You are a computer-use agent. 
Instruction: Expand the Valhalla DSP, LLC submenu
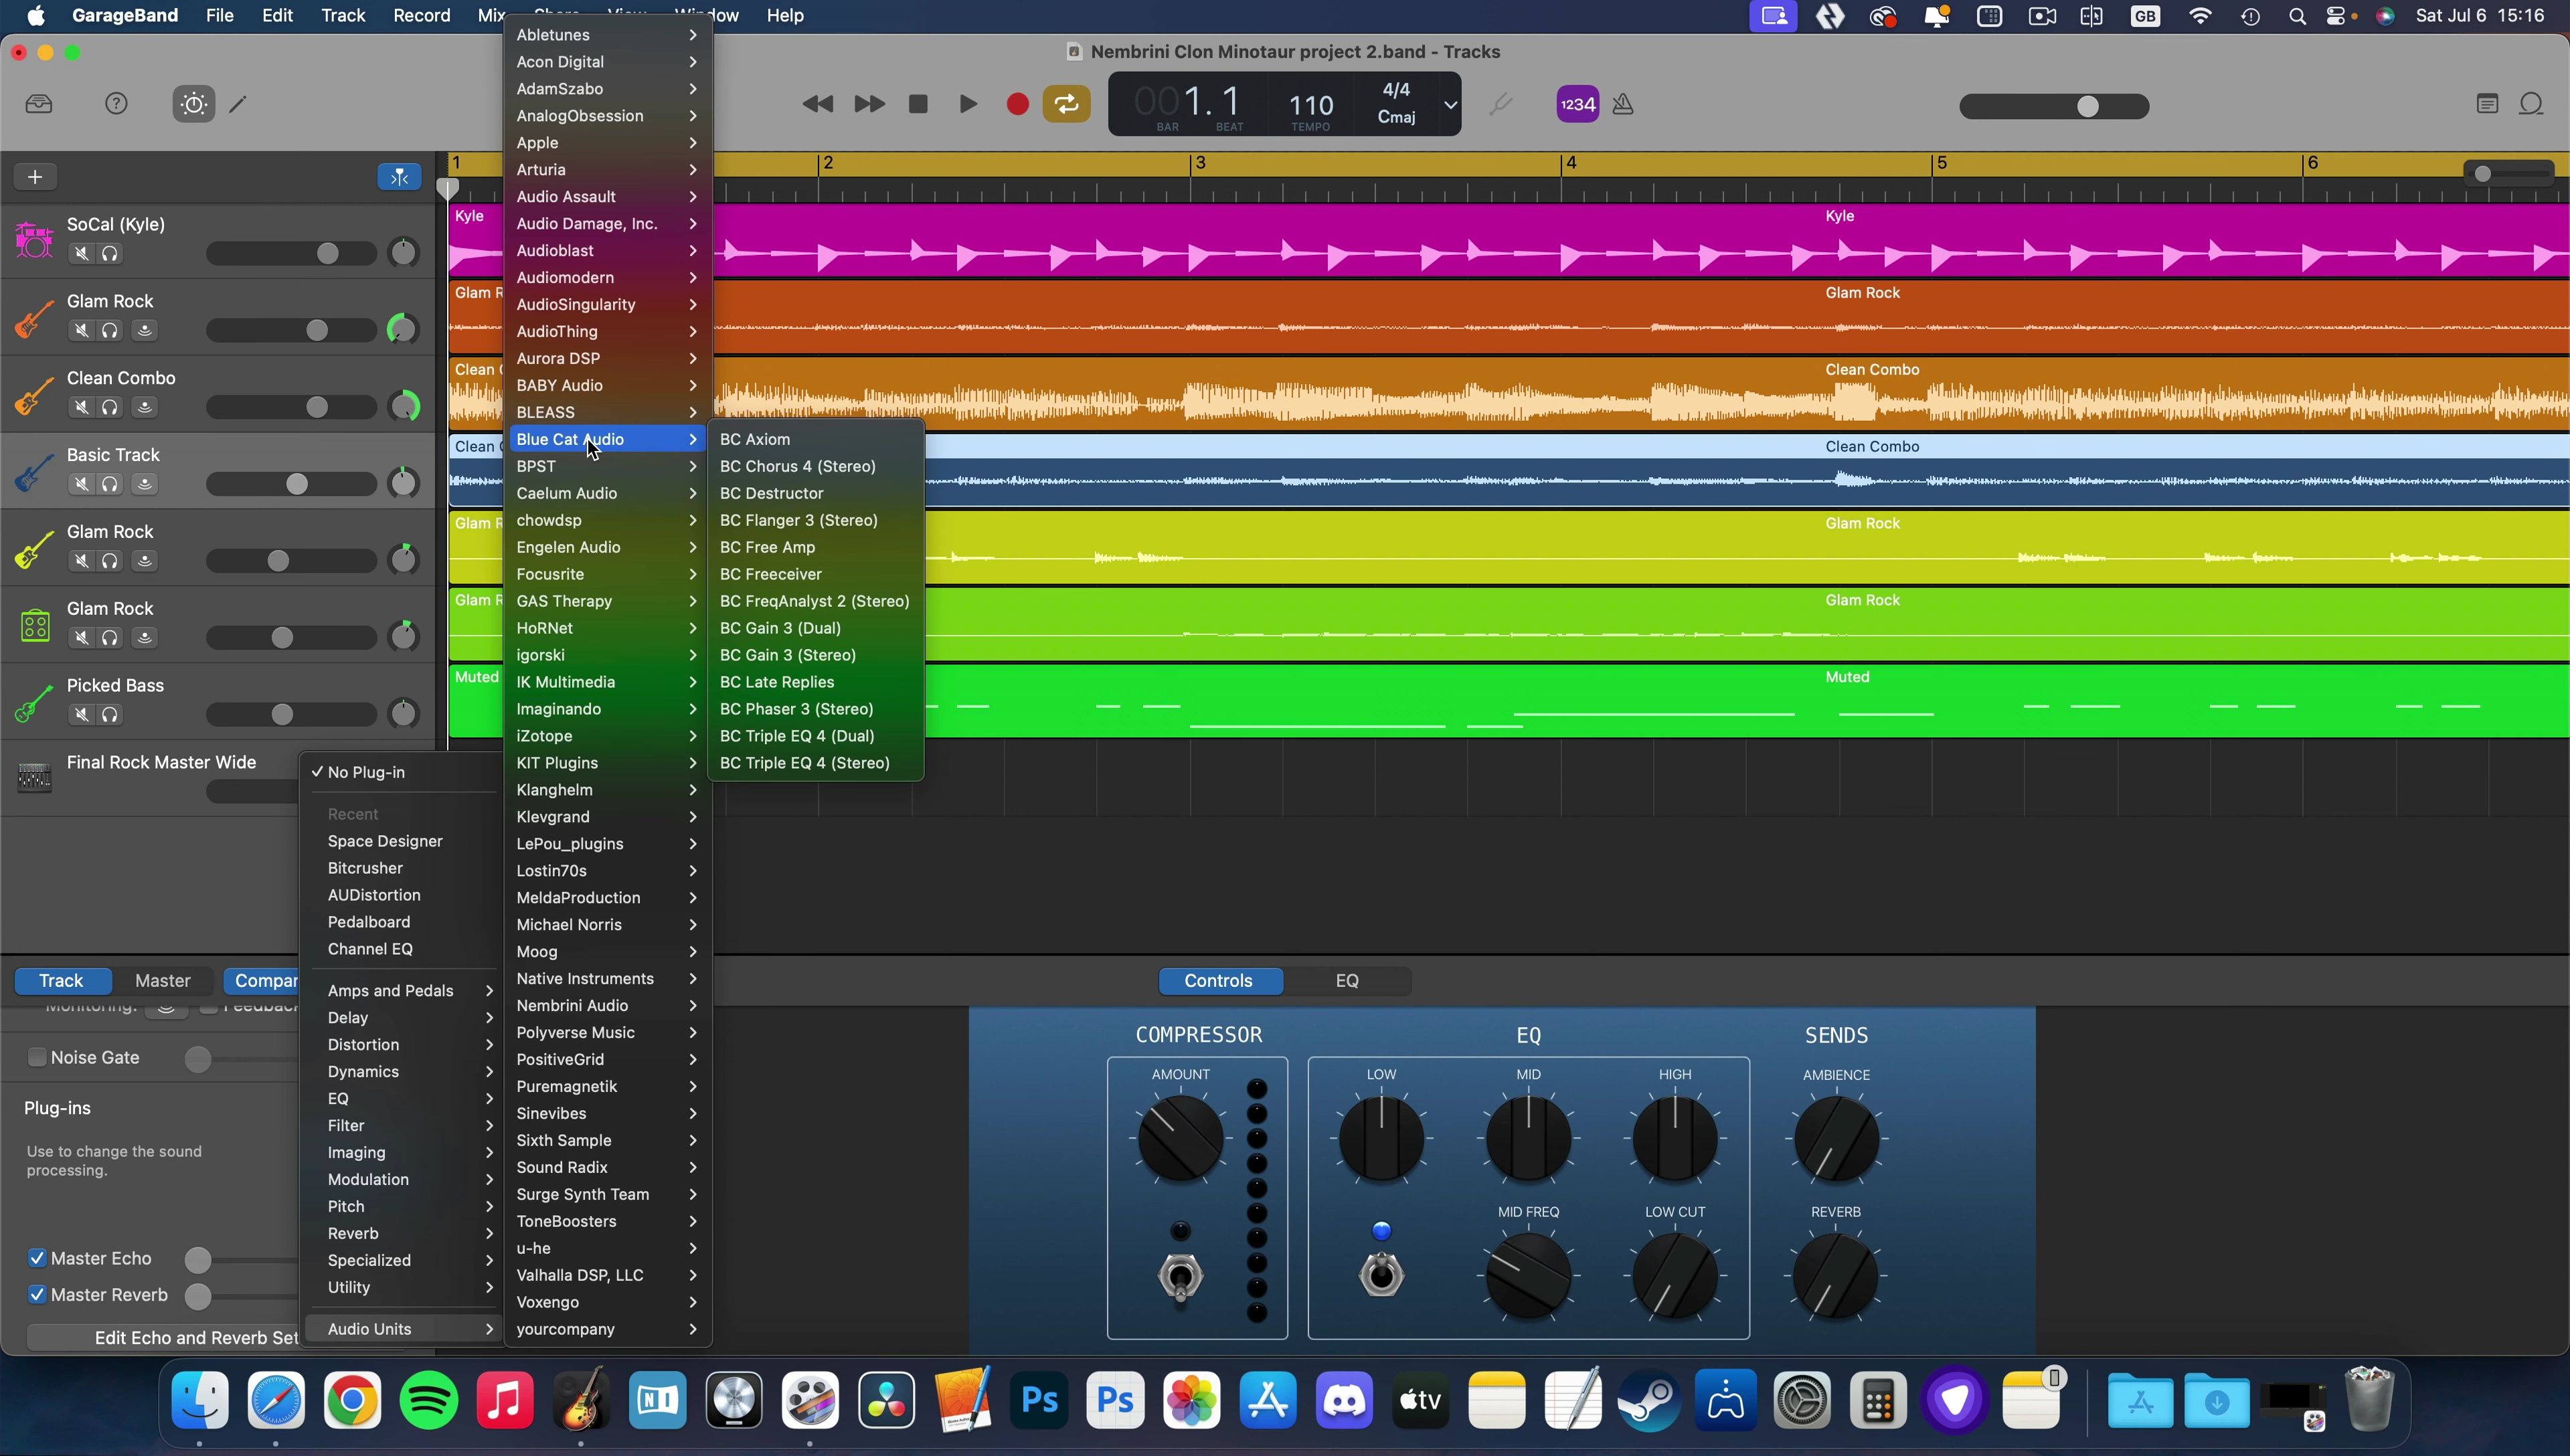tap(606, 1275)
